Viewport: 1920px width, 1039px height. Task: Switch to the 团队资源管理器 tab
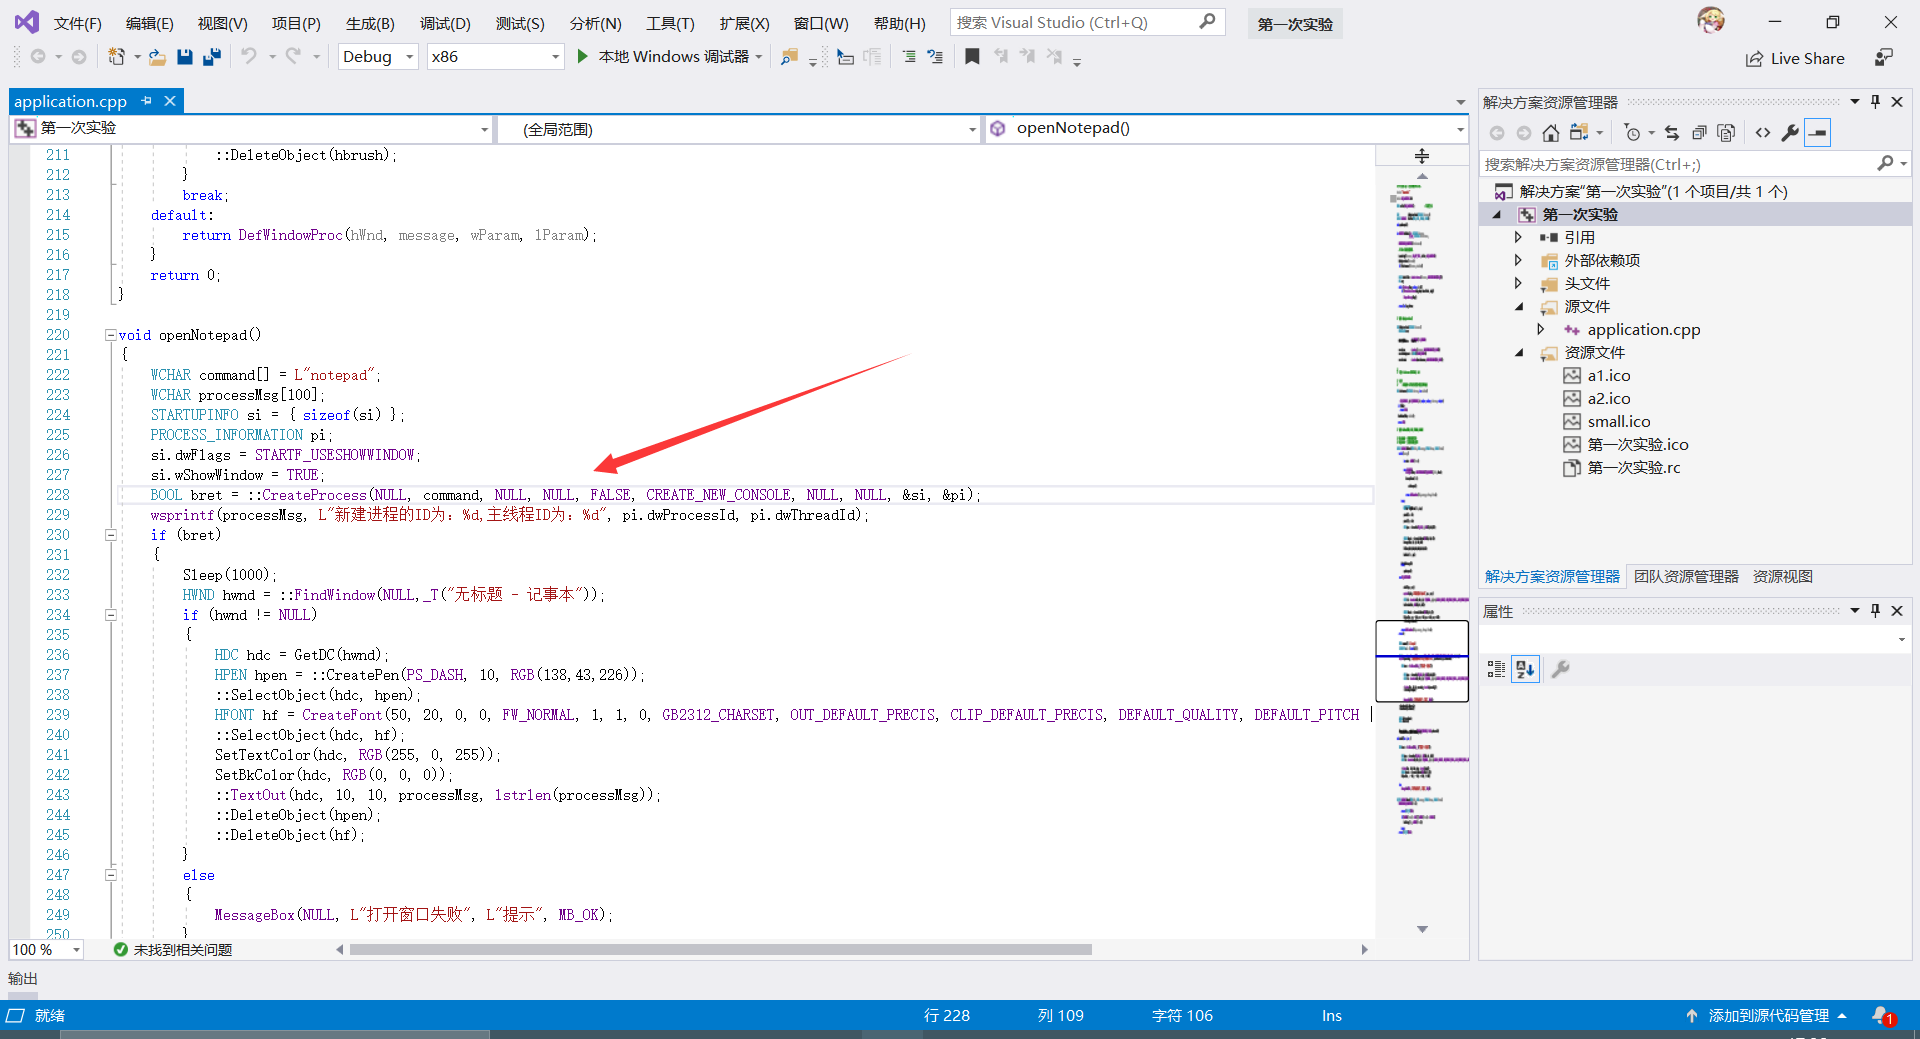(1686, 577)
